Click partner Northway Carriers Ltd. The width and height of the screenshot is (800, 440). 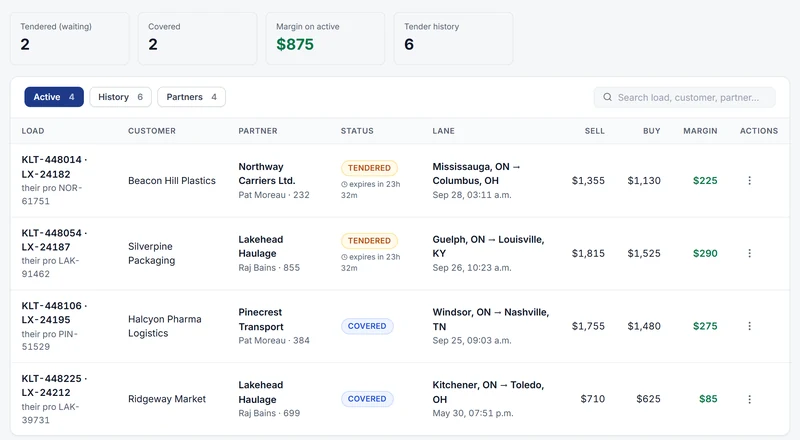[267, 174]
